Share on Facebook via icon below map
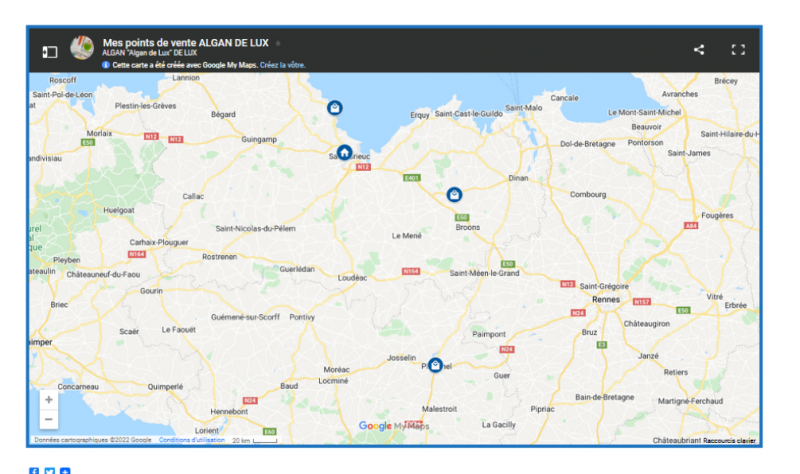 tap(34, 471)
